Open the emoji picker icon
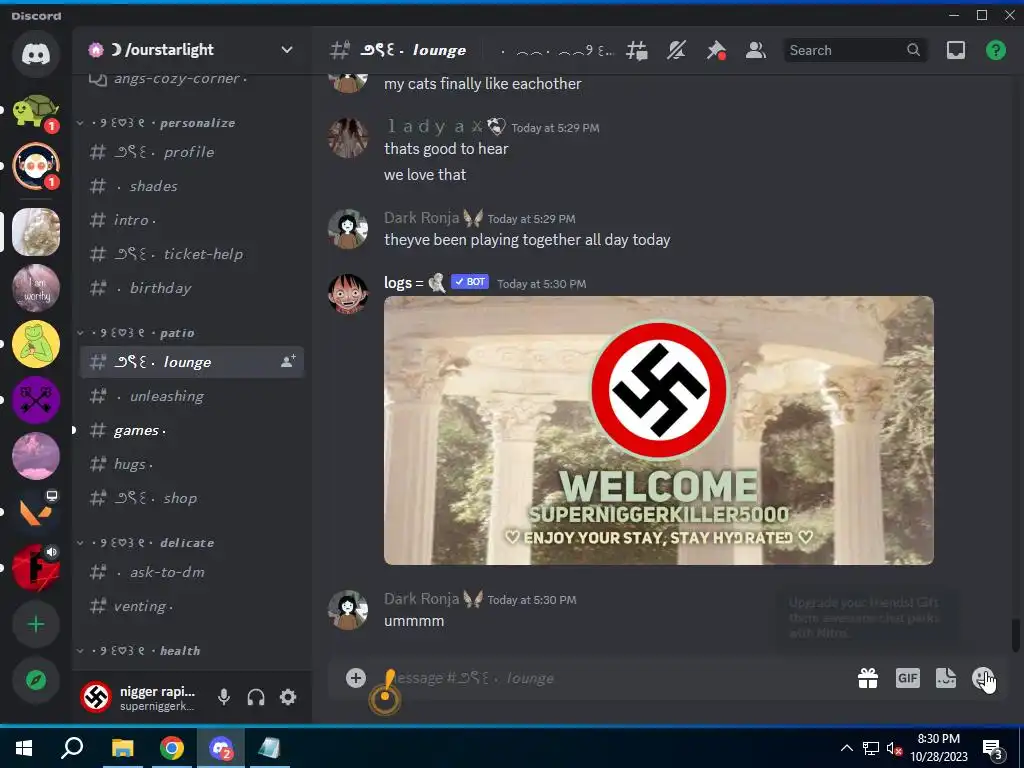The image size is (1024, 768). tap(983, 679)
